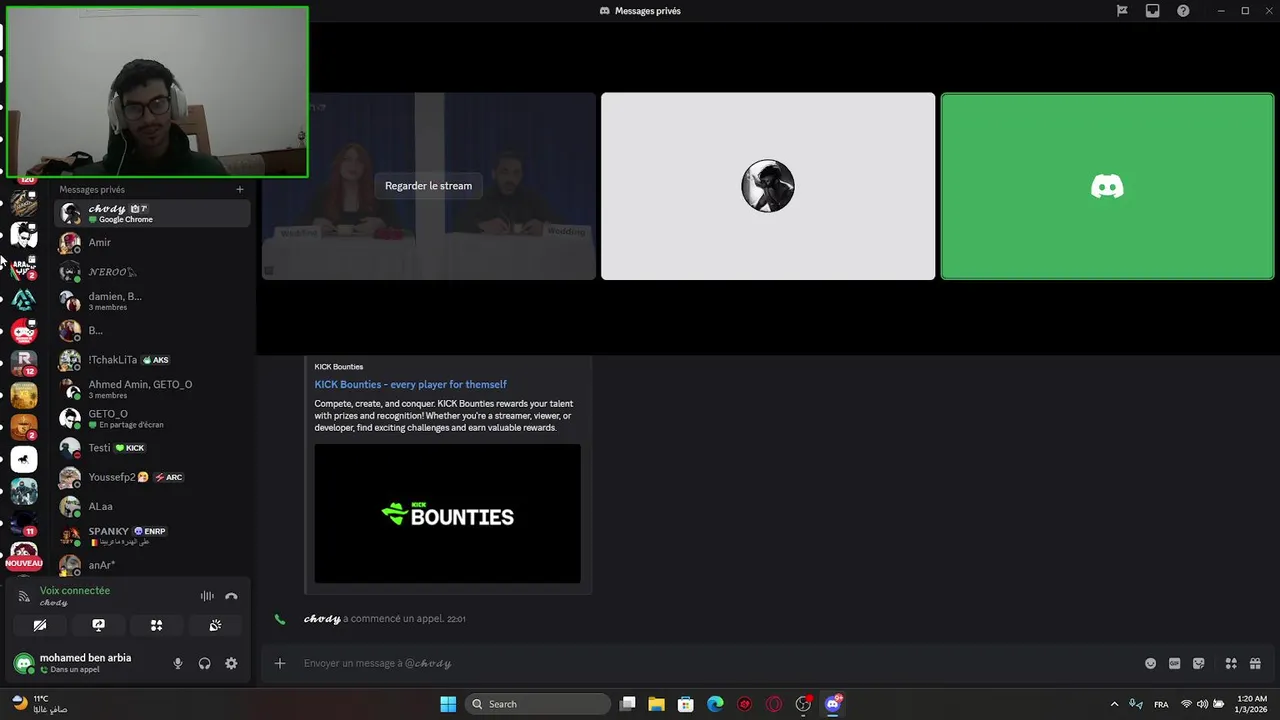Open the white horse server icon
Screen dimensions: 1280x720
24,459
